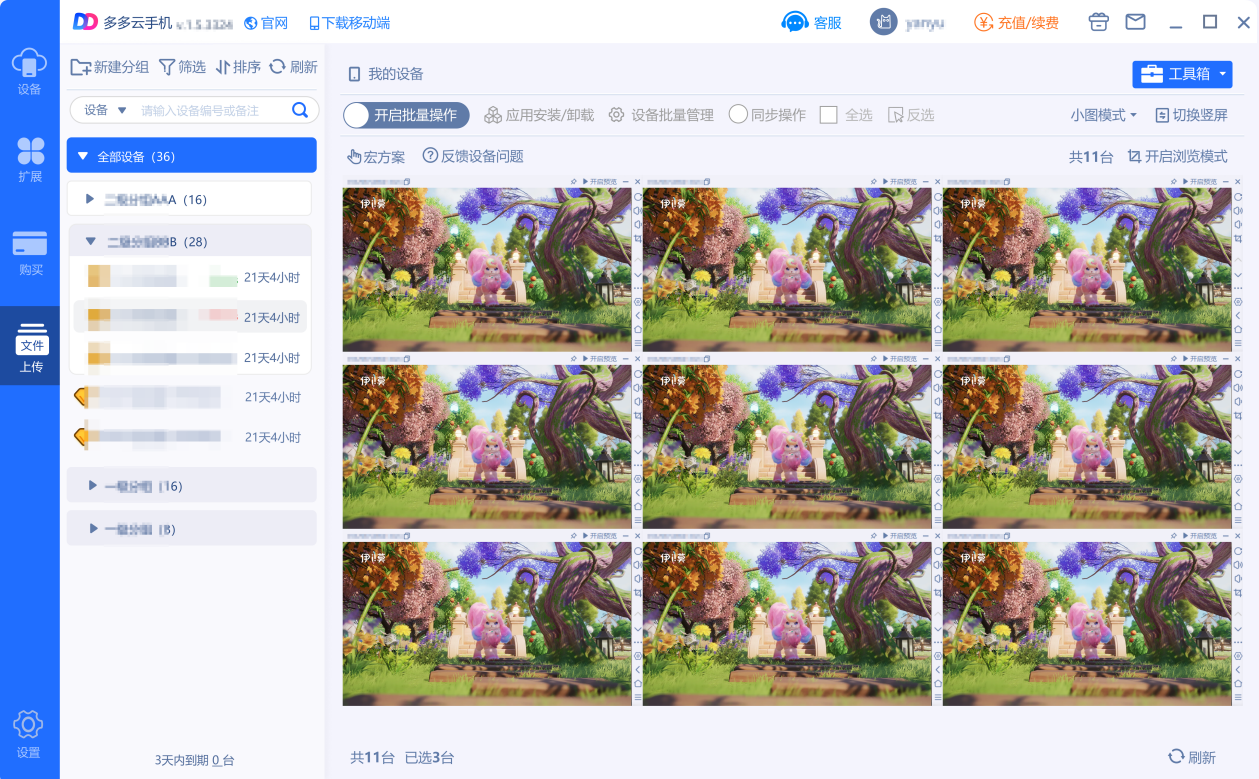Screen dimensions: 1259x779
Task: Click 开启预览 above the first device screen
Action: [x=600, y=182]
